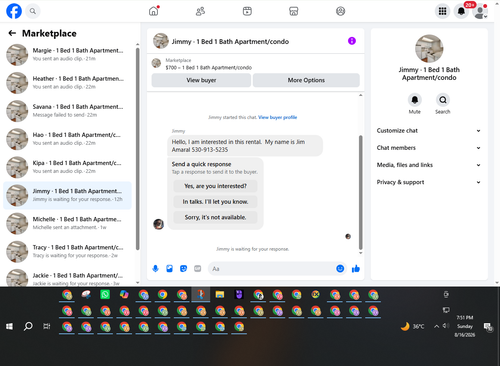Click View buyer button
The height and width of the screenshot is (366, 500).
tap(201, 80)
